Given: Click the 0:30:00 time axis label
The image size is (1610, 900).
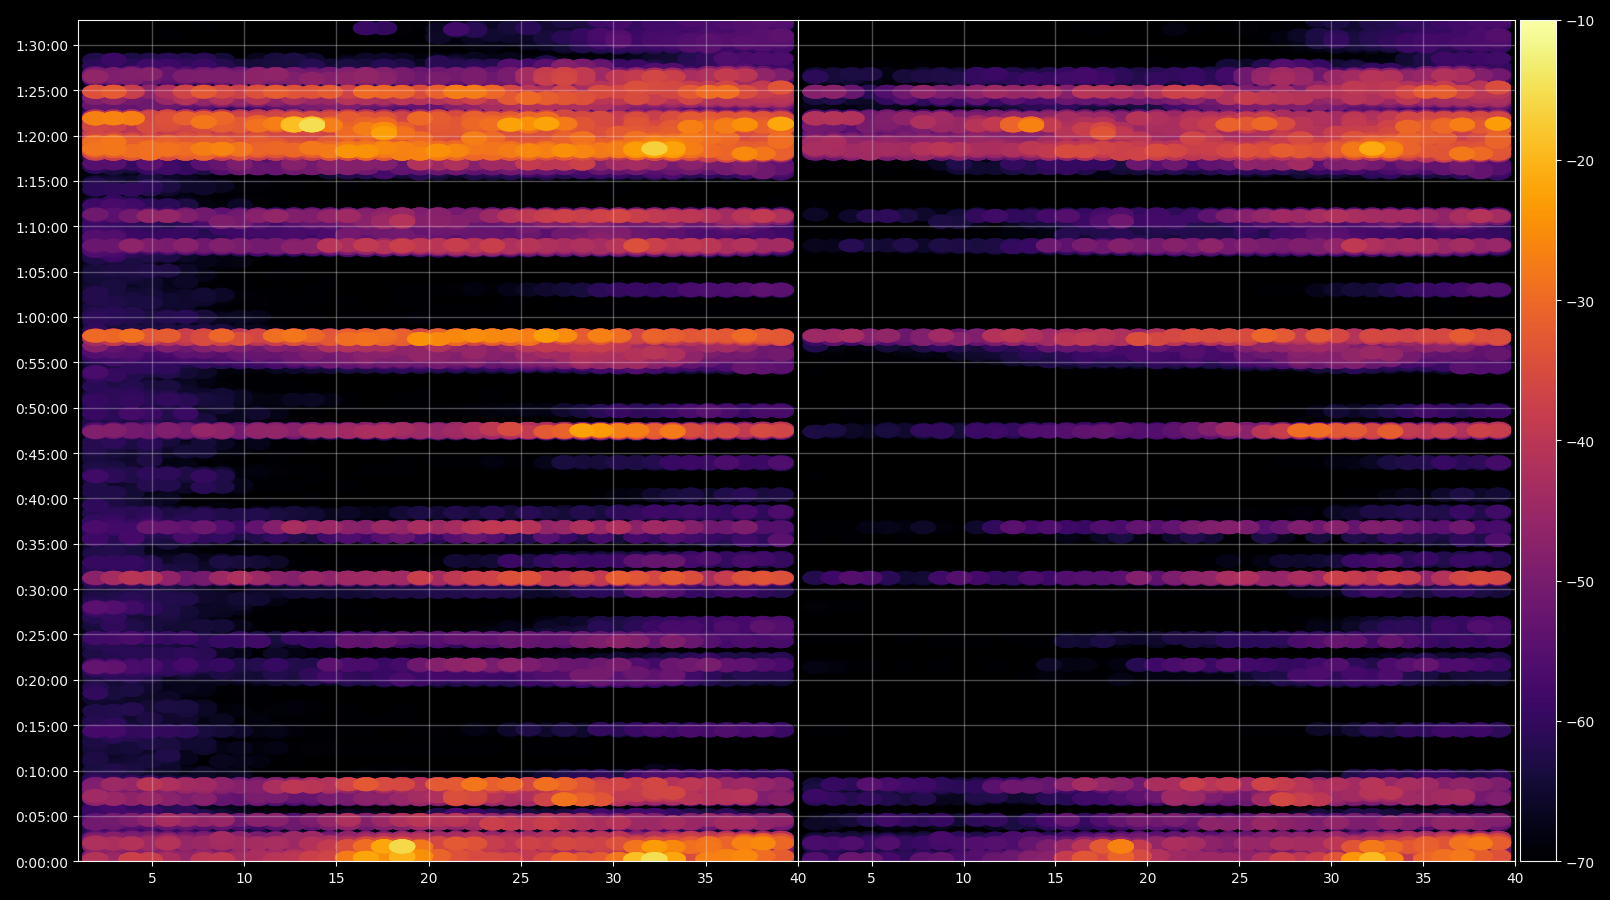Looking at the screenshot, I should (x=42, y=591).
